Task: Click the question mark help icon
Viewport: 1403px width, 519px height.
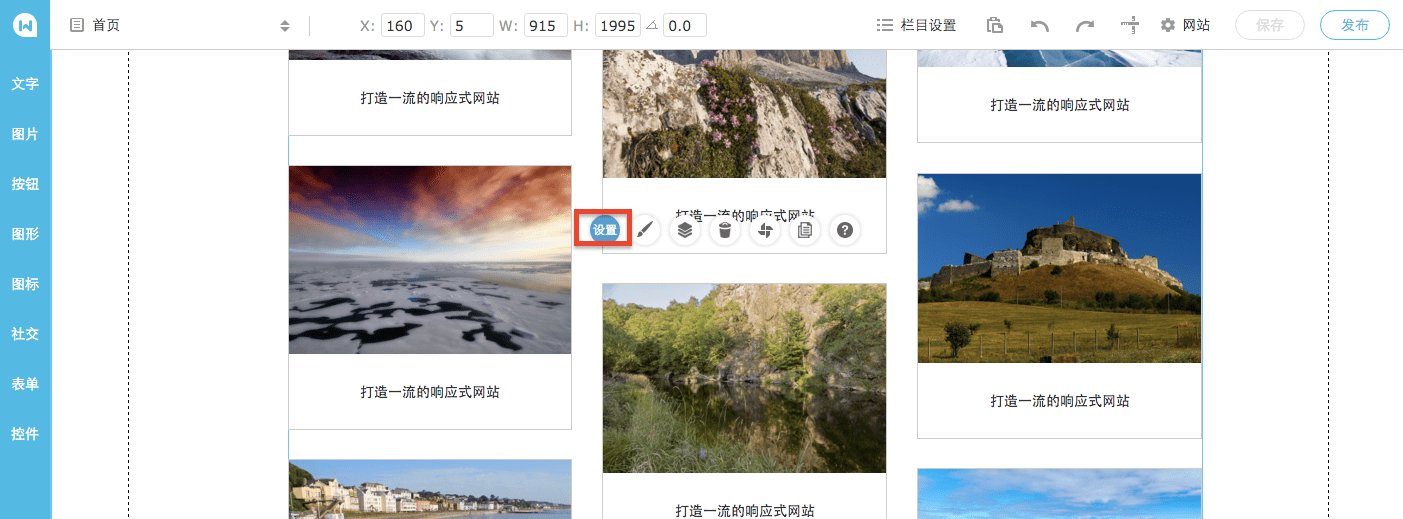Action: [x=845, y=231]
